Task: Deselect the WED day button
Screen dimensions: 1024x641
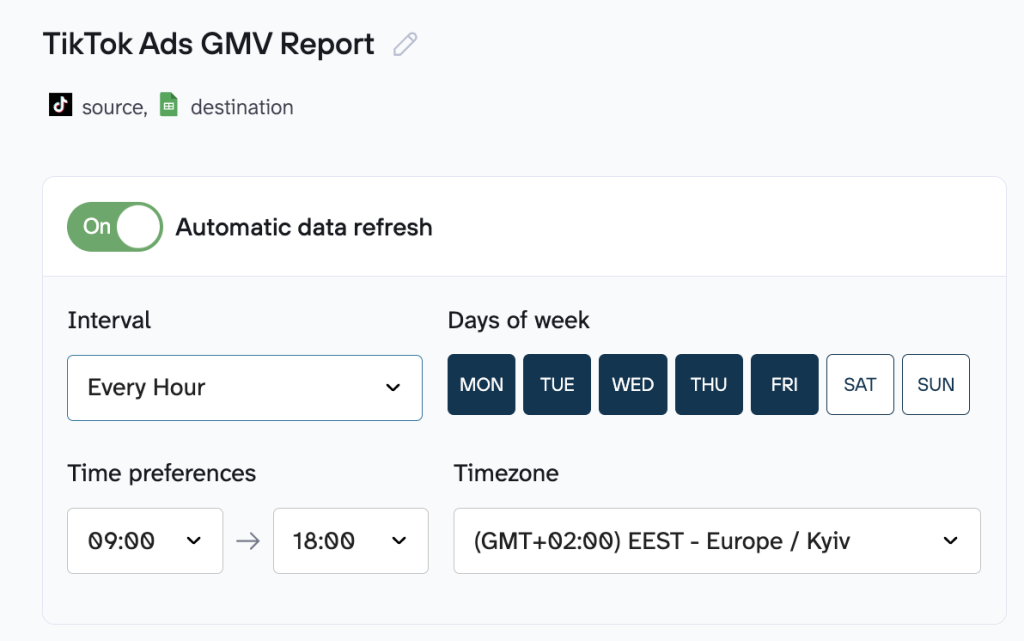Action: point(632,384)
